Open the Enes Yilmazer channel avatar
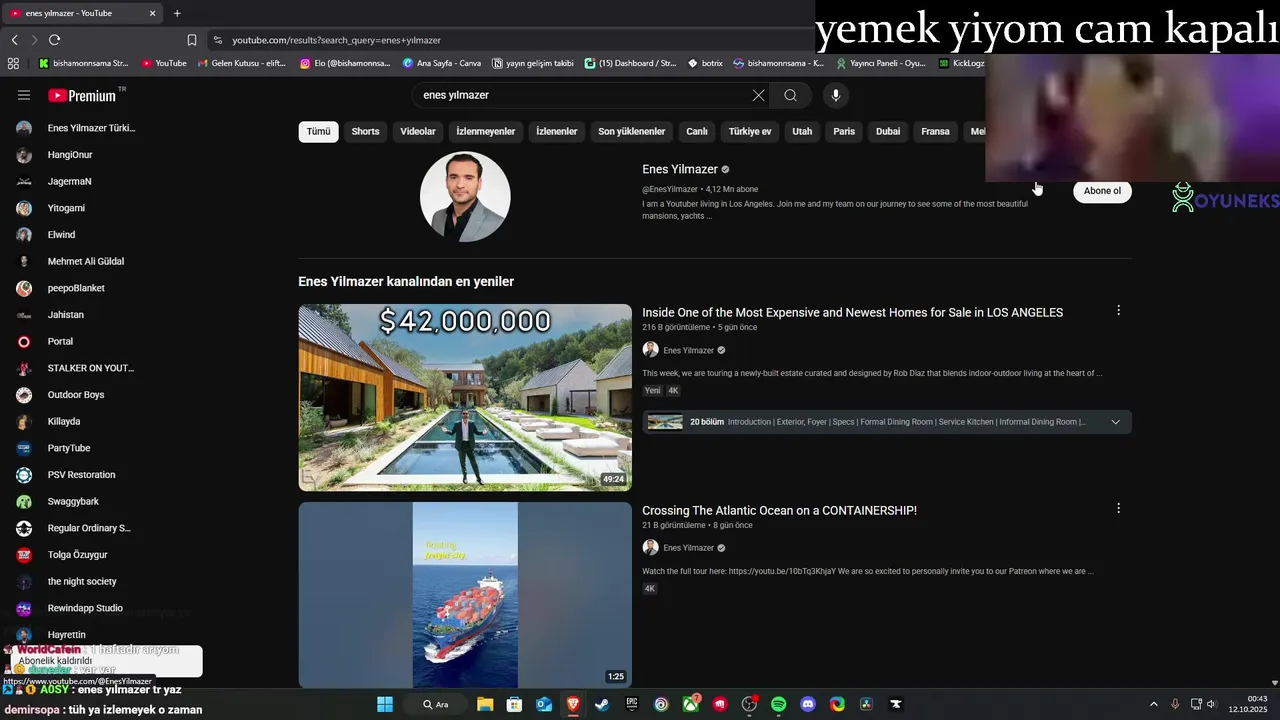 click(x=465, y=197)
